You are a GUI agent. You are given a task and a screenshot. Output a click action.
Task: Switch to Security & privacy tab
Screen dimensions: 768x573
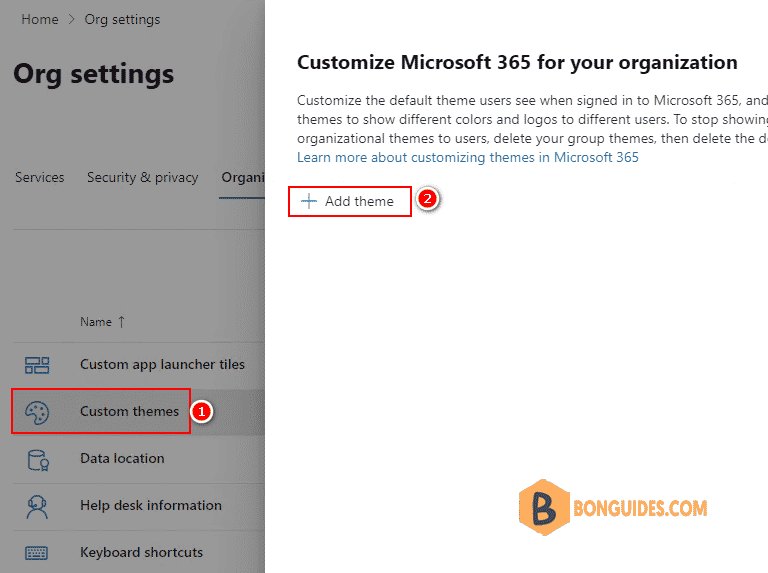[143, 177]
